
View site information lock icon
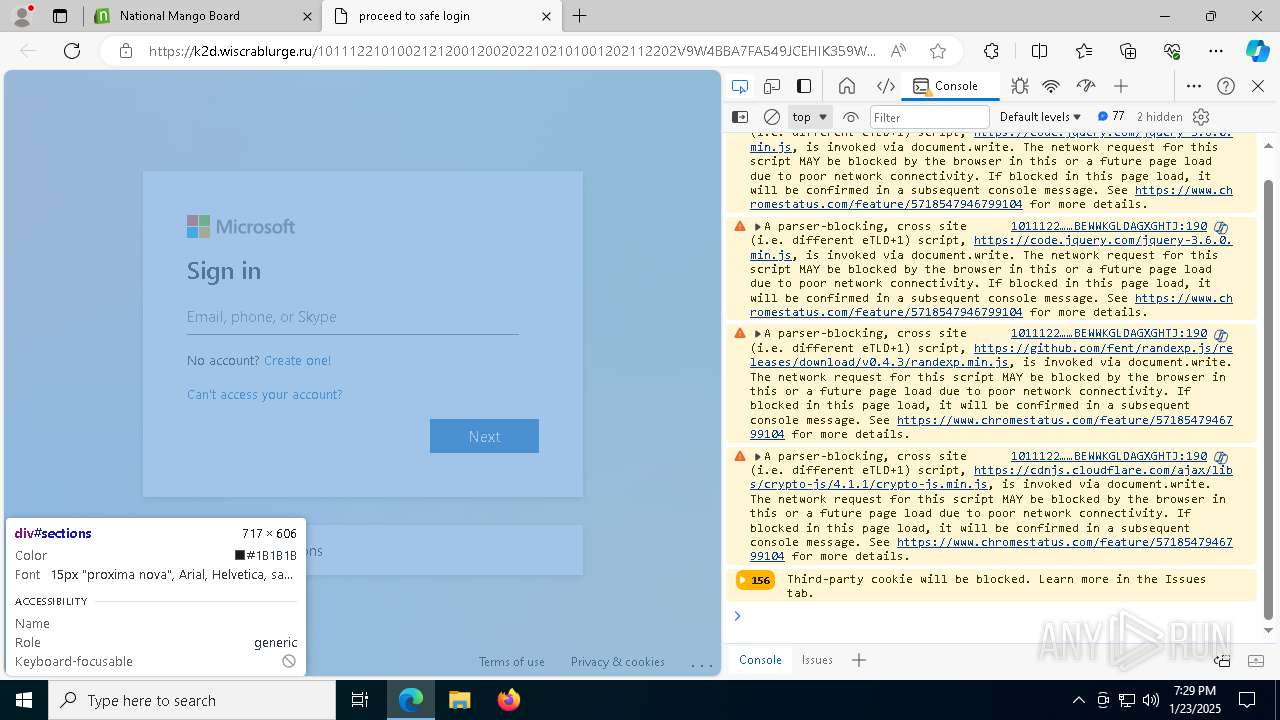pyautogui.click(x=126, y=51)
